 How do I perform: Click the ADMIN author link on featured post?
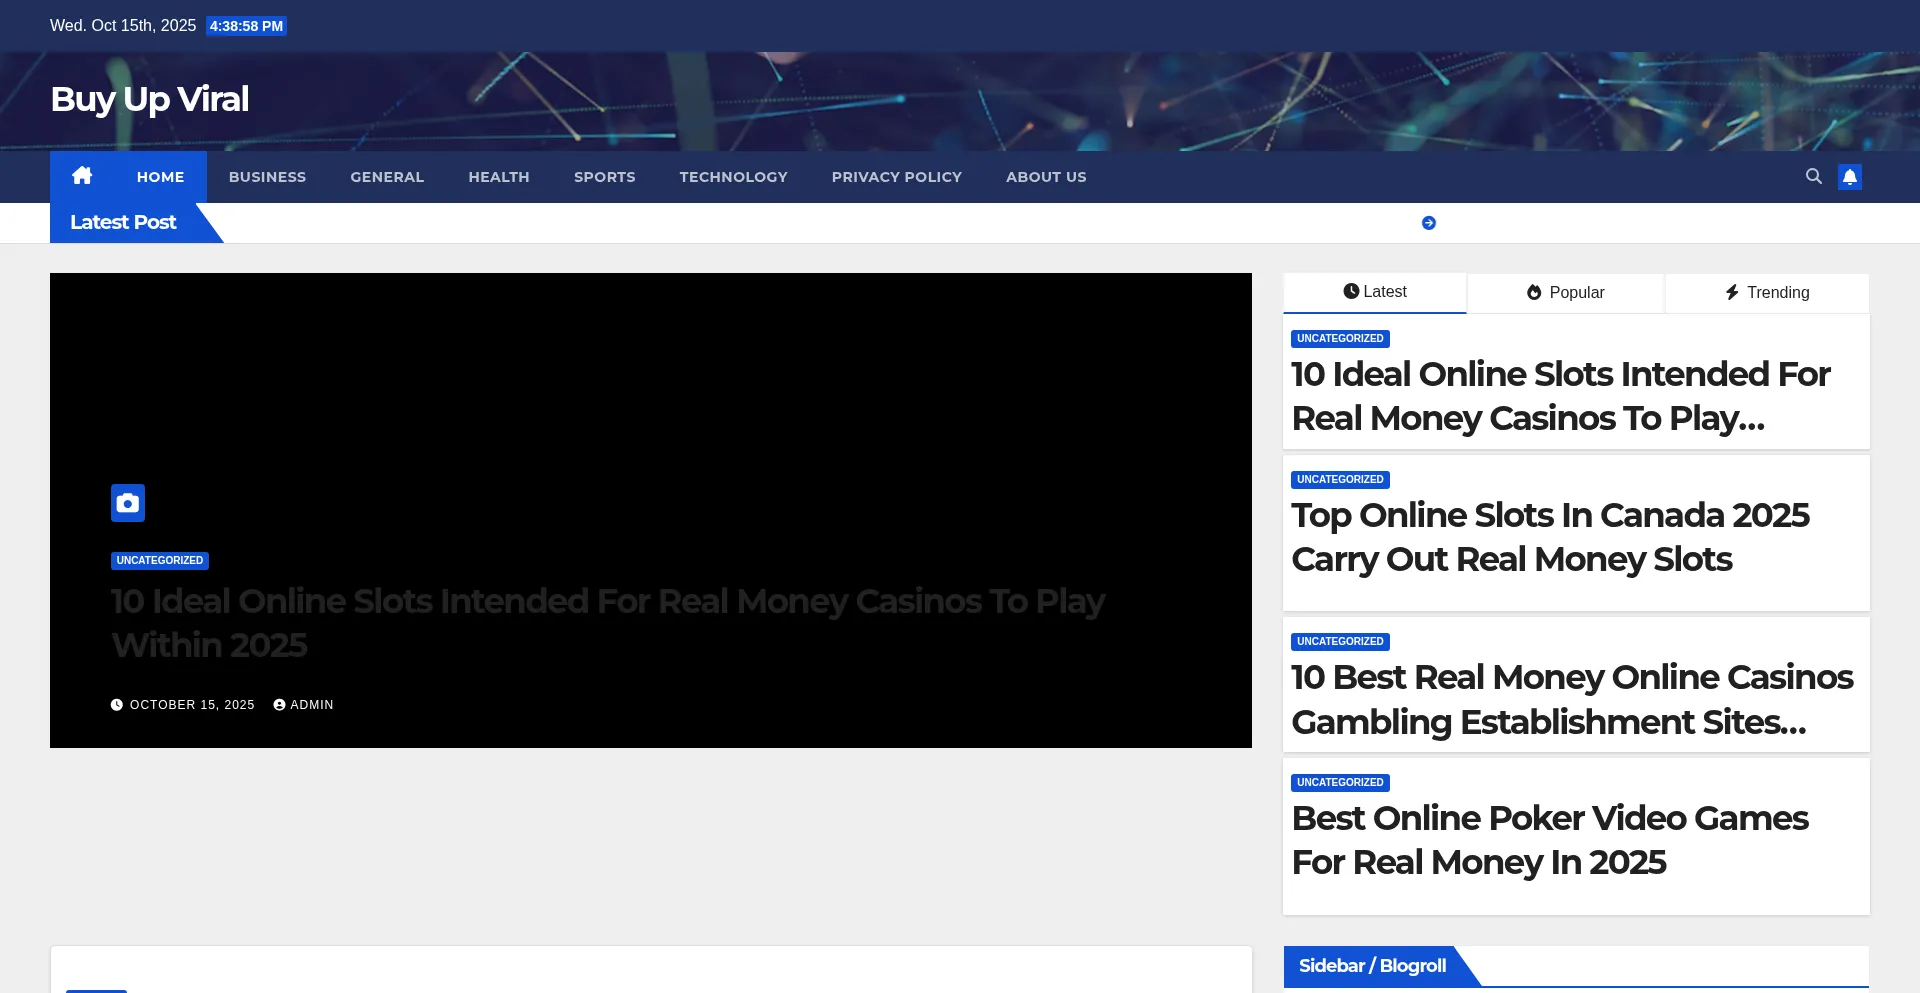[x=311, y=705]
